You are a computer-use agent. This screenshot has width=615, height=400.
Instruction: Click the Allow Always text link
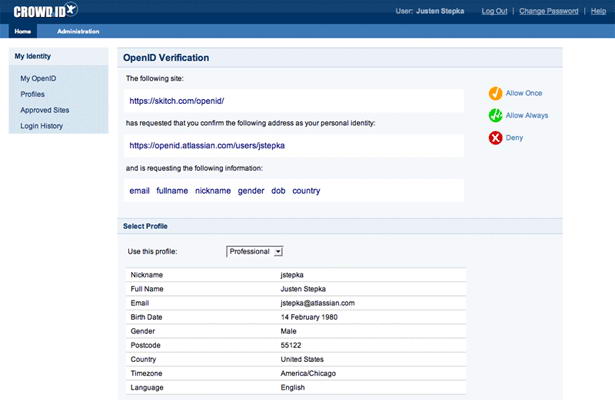coord(527,115)
